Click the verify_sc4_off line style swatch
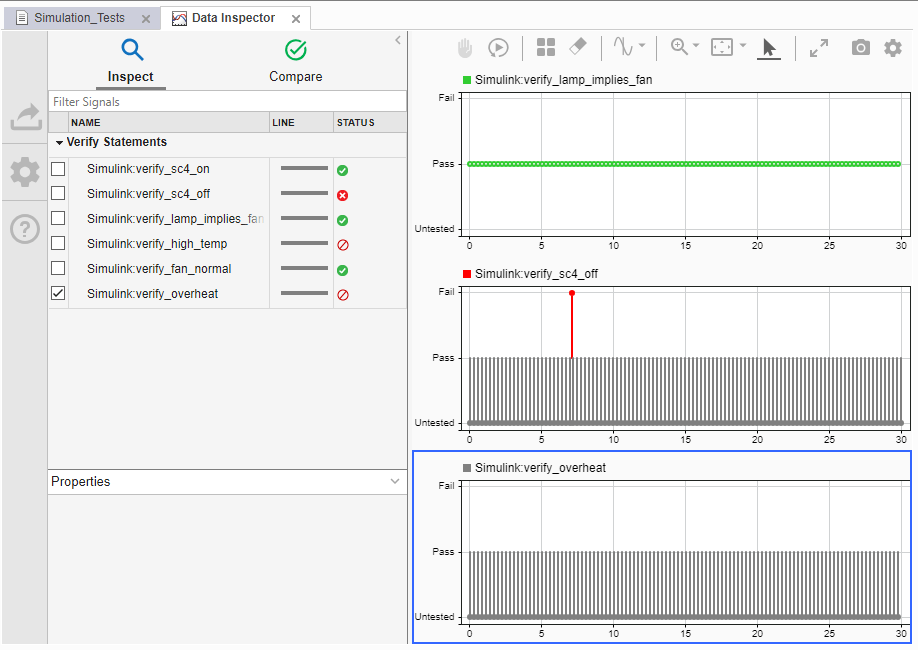This screenshot has height=650, width=918. tap(304, 194)
